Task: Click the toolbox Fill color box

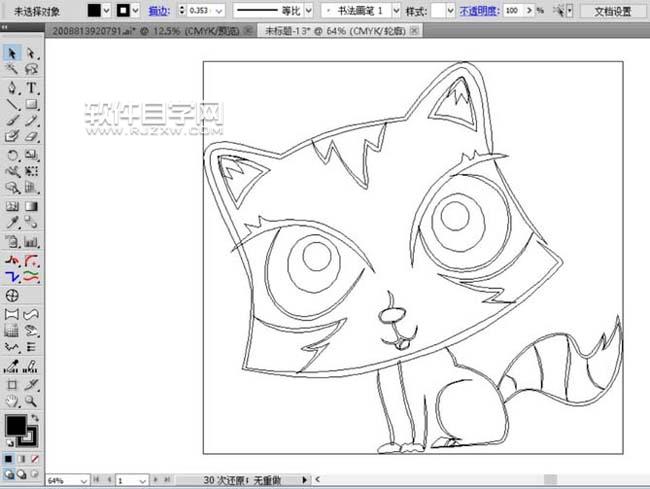Action: [x=16, y=424]
